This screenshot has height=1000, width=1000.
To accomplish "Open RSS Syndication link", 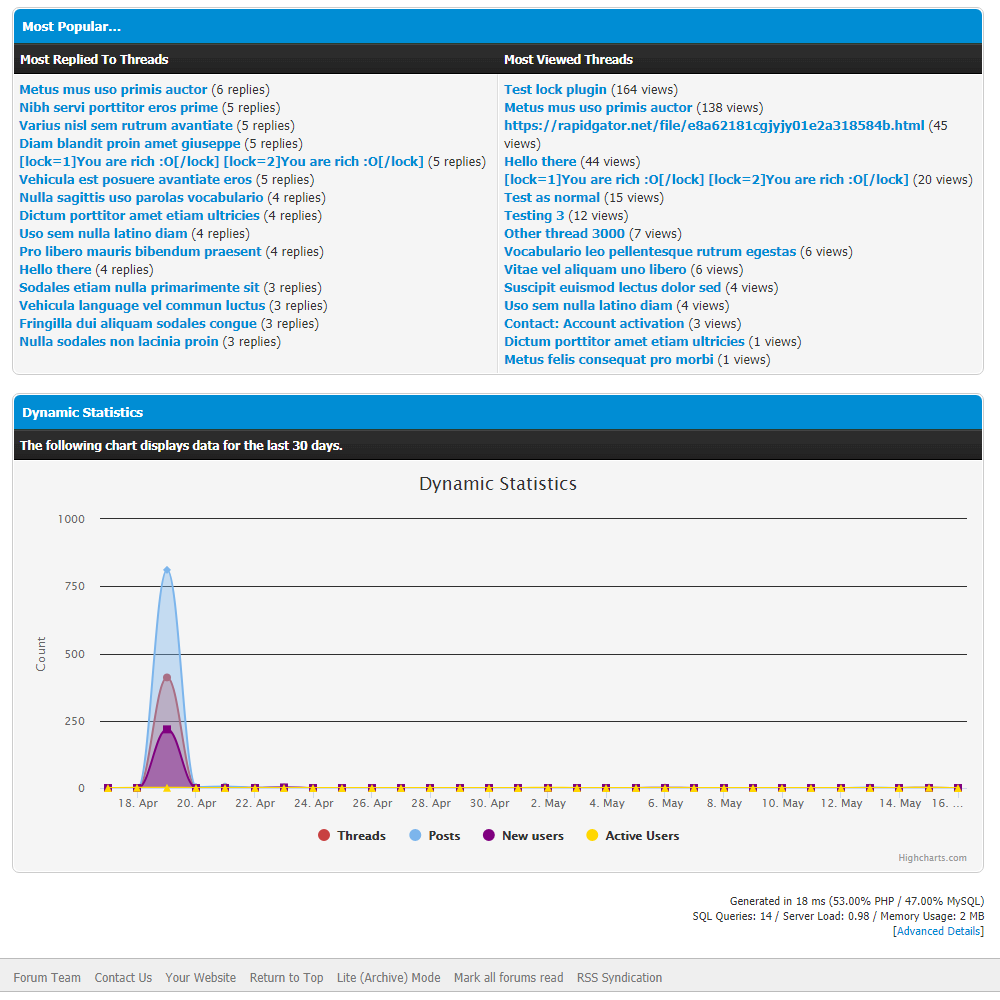I will (619, 978).
